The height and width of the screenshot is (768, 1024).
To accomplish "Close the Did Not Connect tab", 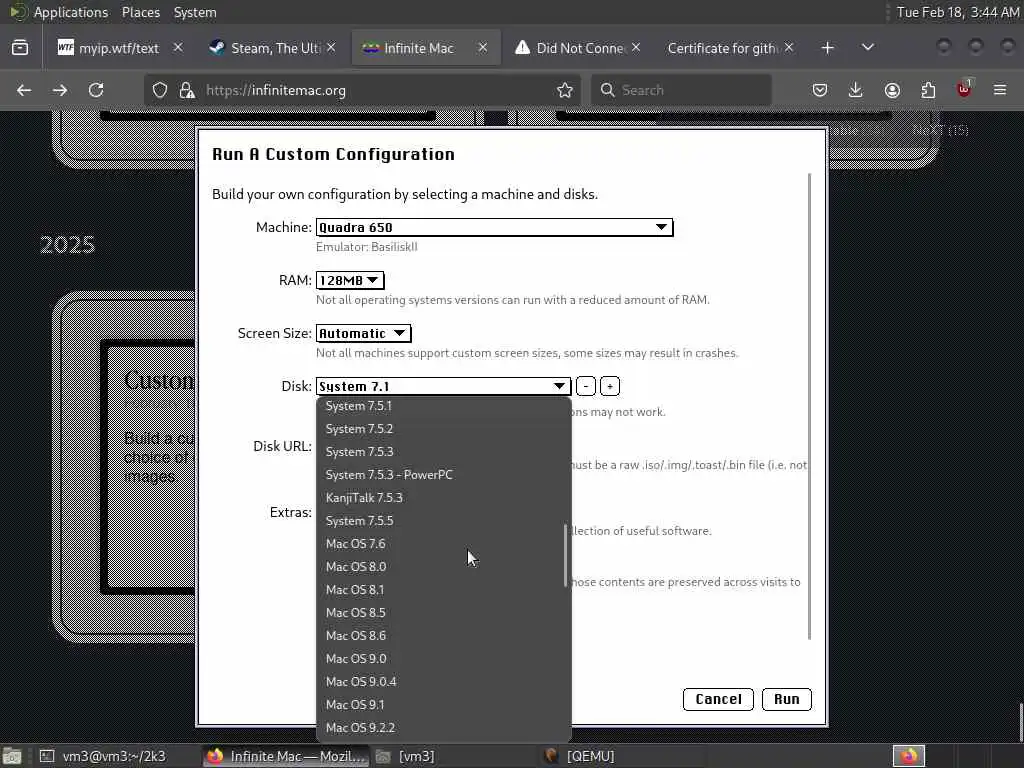I will pyautogui.click(x=636, y=48).
